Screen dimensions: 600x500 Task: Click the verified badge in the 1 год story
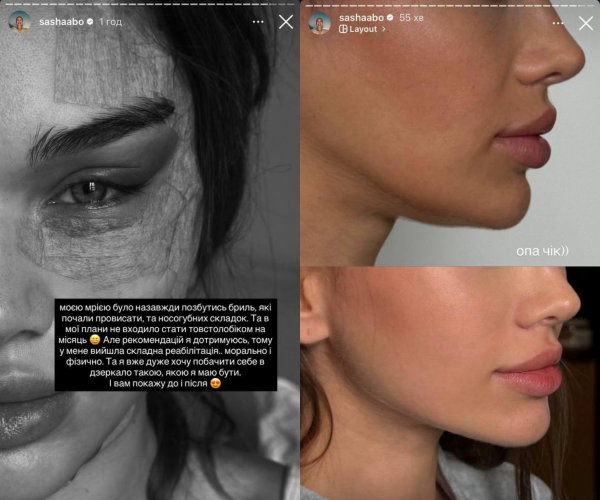click(x=90, y=22)
